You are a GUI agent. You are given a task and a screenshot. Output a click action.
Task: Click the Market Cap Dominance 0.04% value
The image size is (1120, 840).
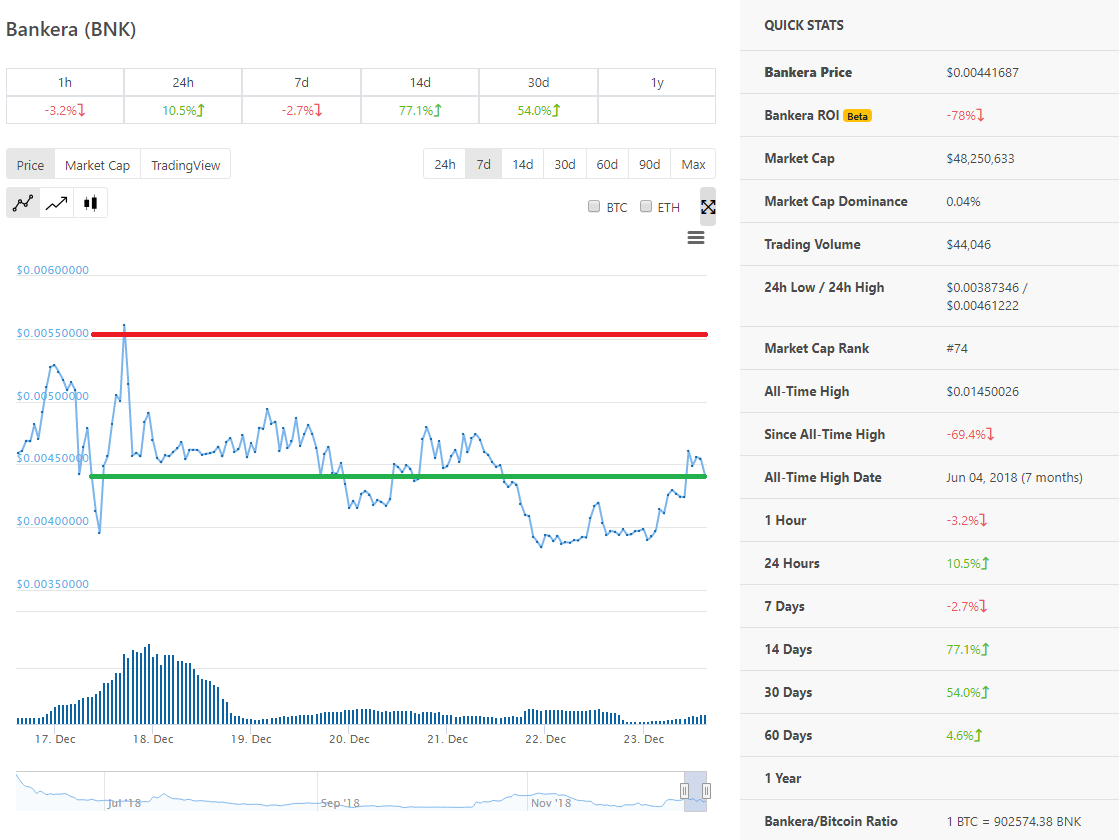click(963, 201)
